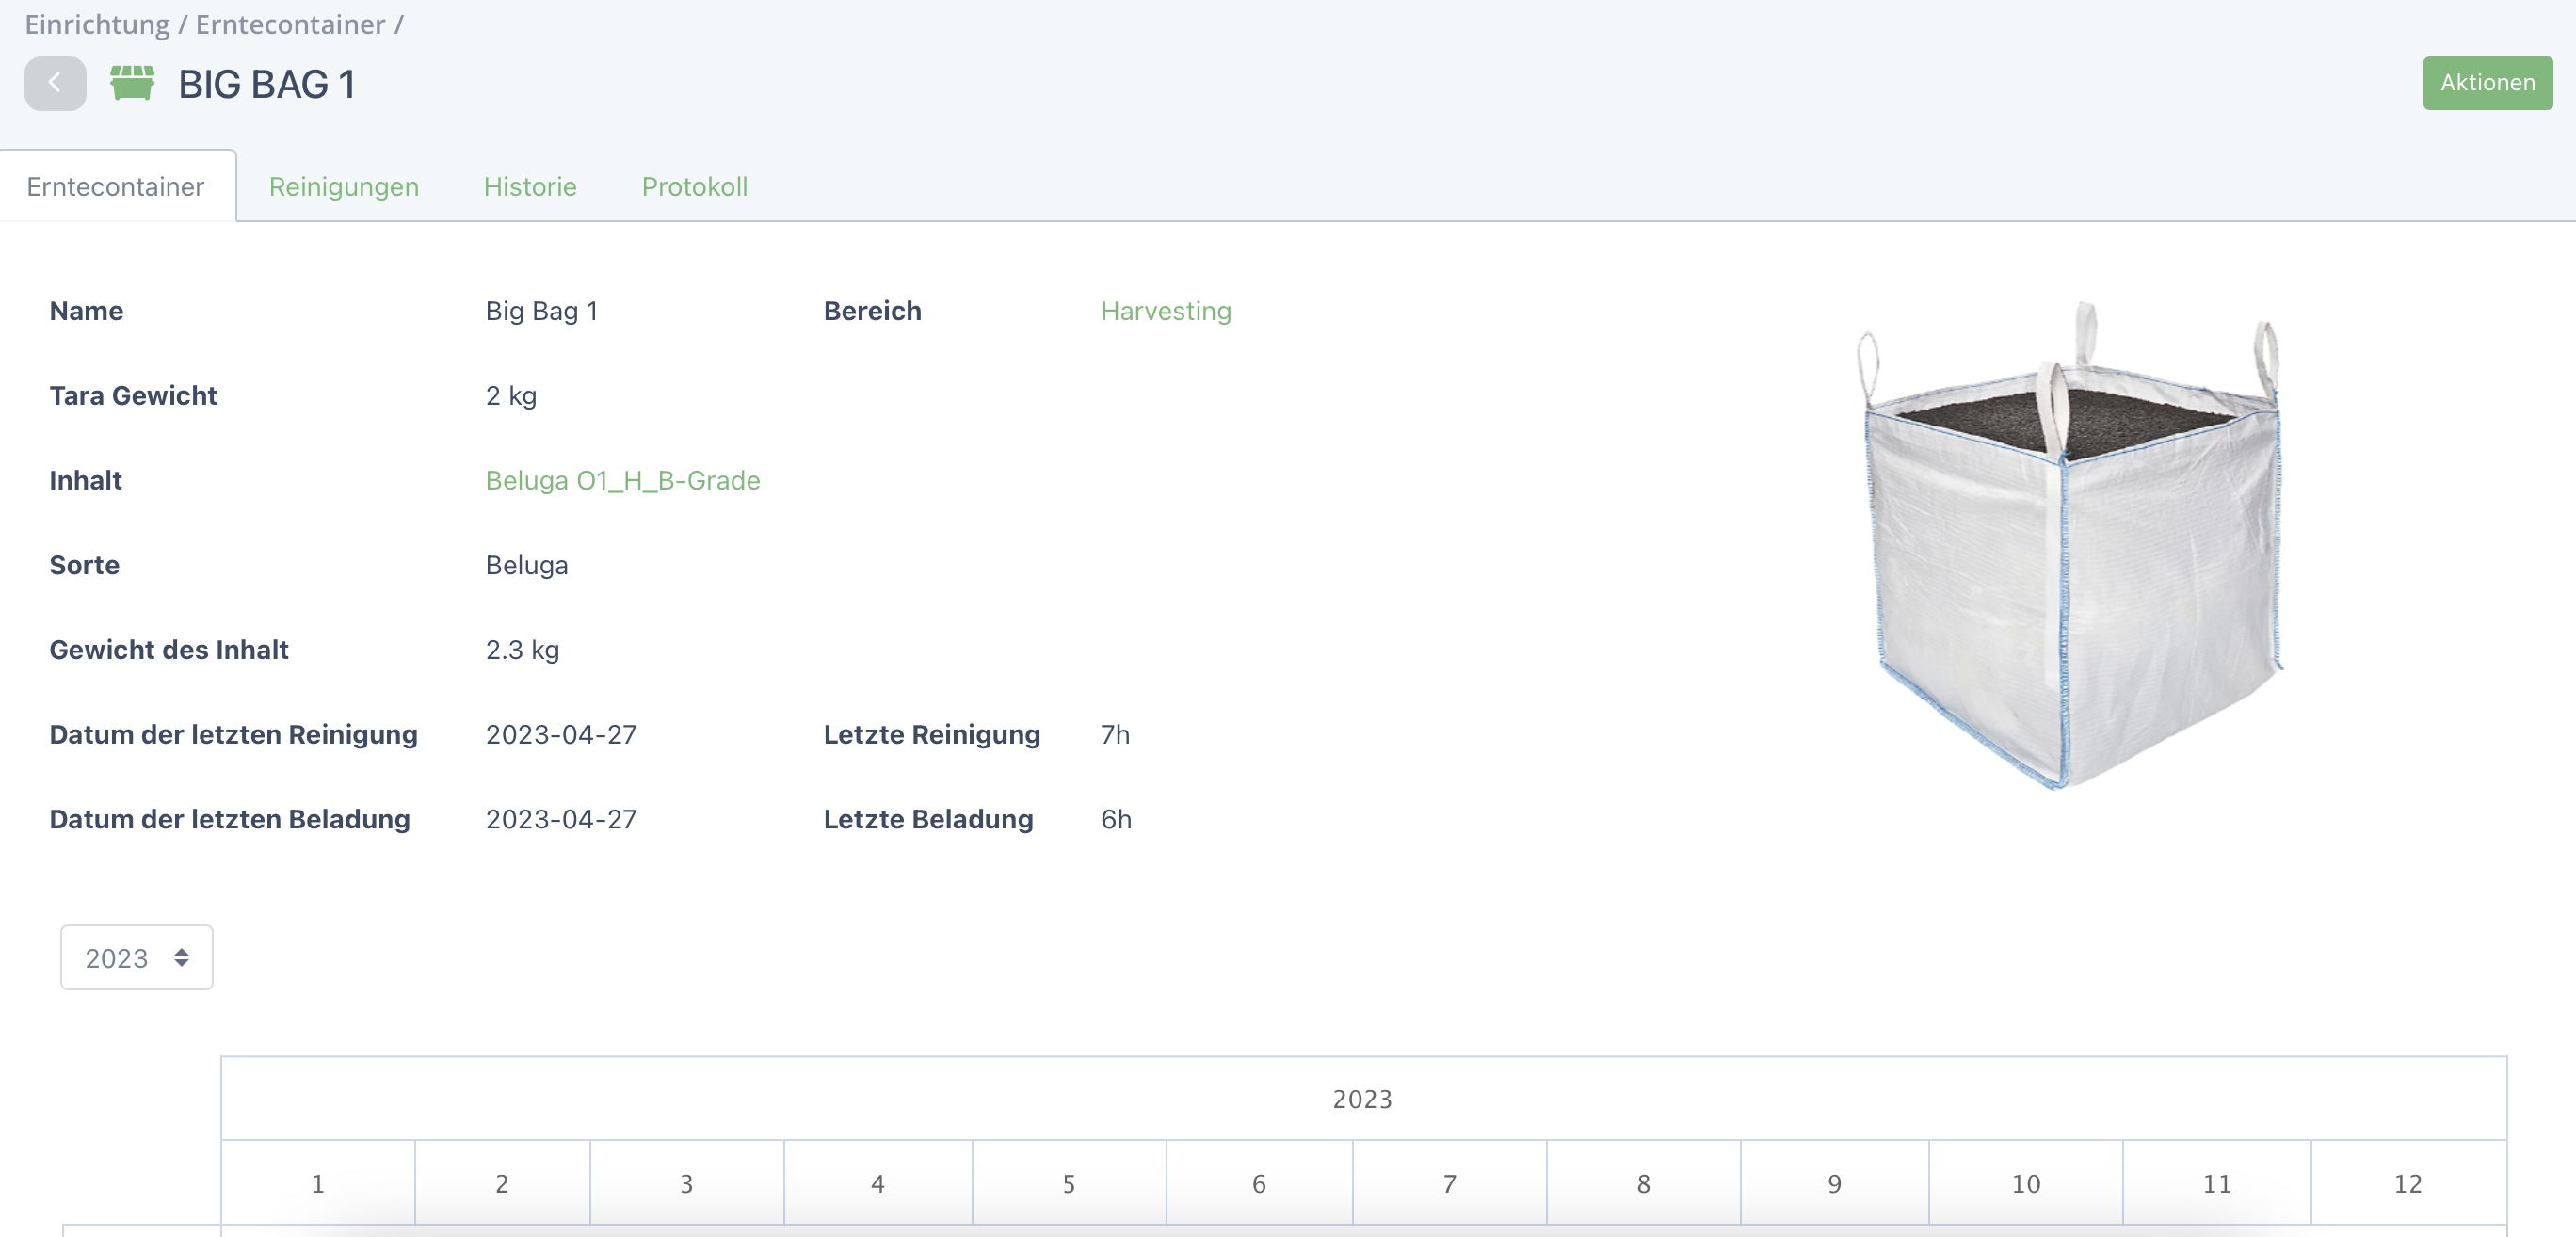Select month 1 in timeline header
Screen dimensions: 2576x1237
[318, 1183]
